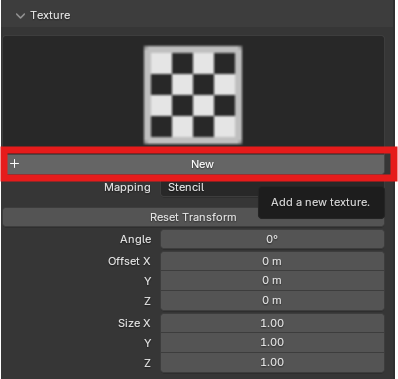Collapse the Texture panel chevron
The image size is (398, 379).
tap(20, 16)
